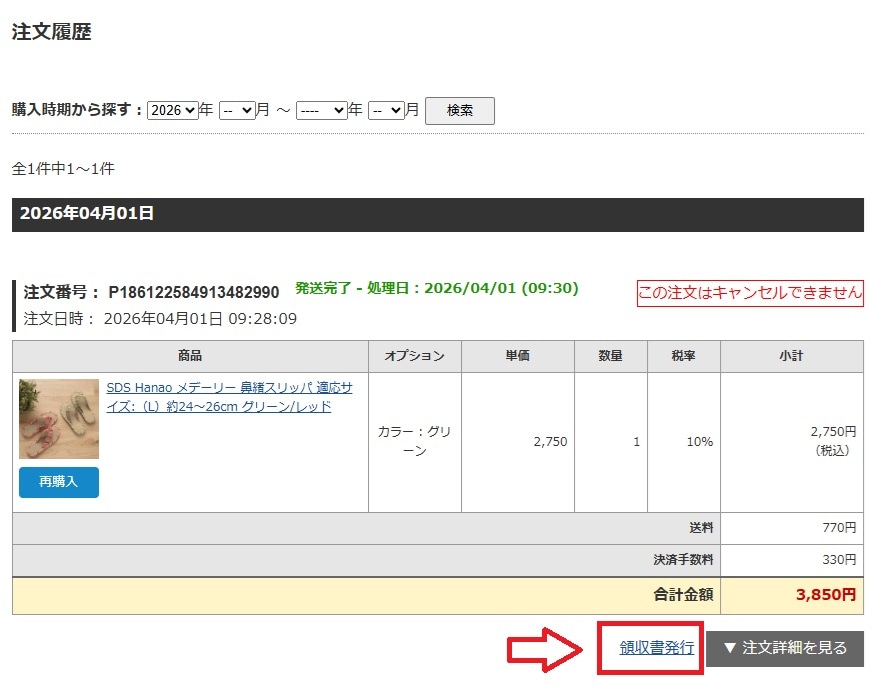
Task: Open the slipper product thumbnail image
Action: 59,419
